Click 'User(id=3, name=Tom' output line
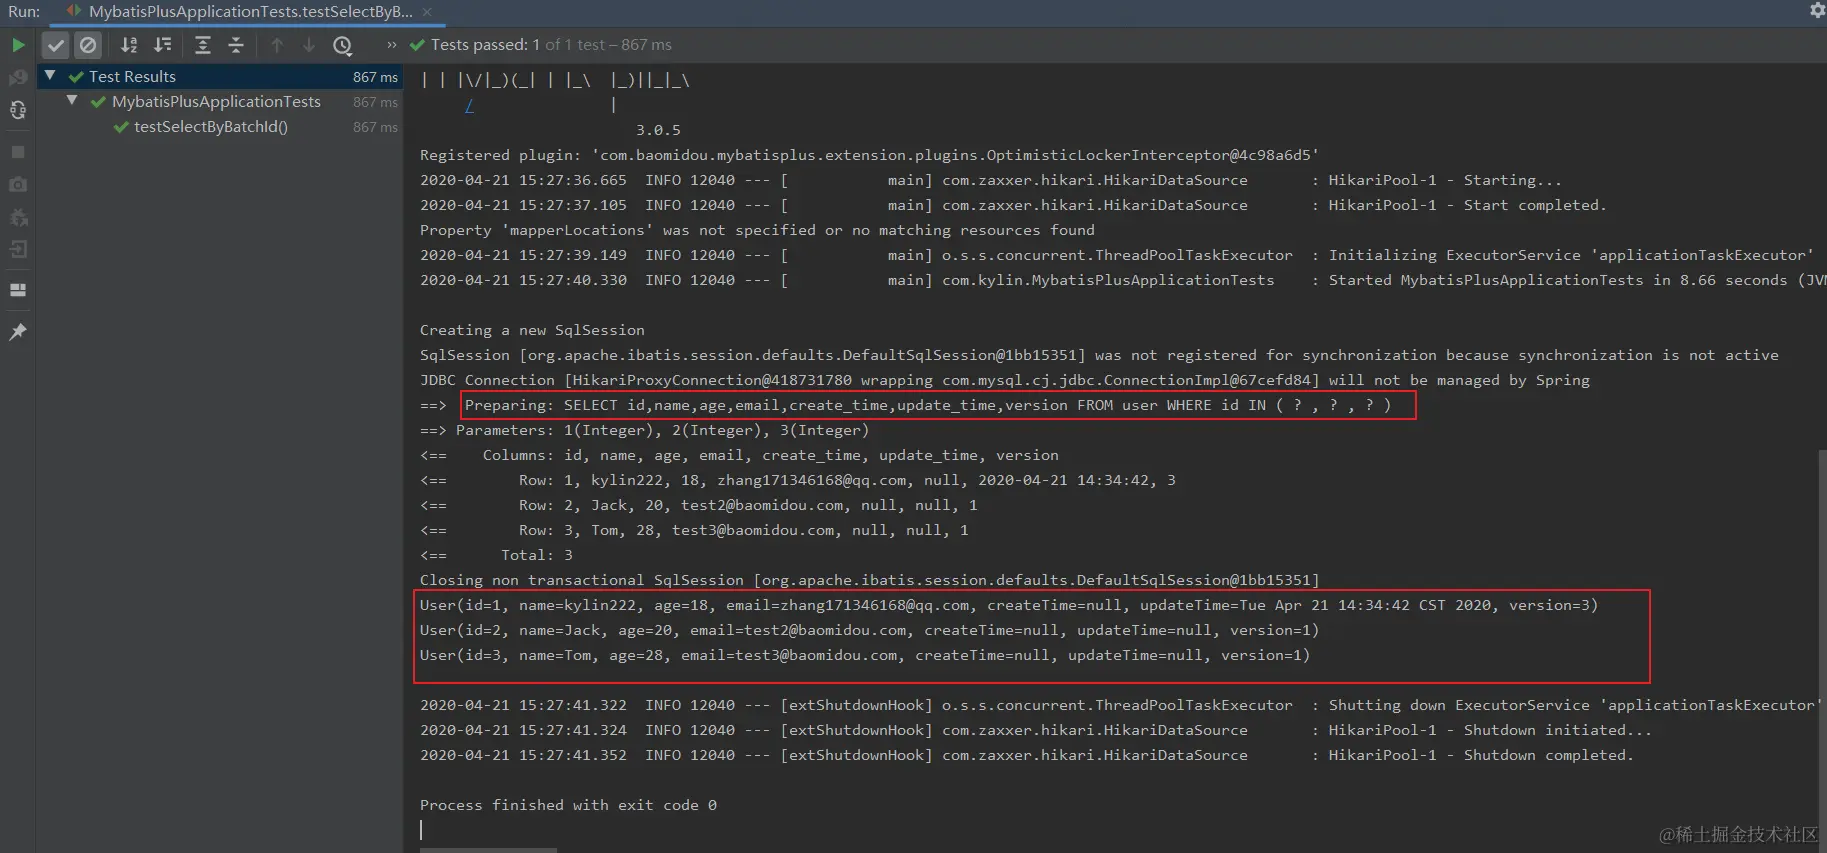Screen dimensions: 1827x853 click(x=865, y=655)
